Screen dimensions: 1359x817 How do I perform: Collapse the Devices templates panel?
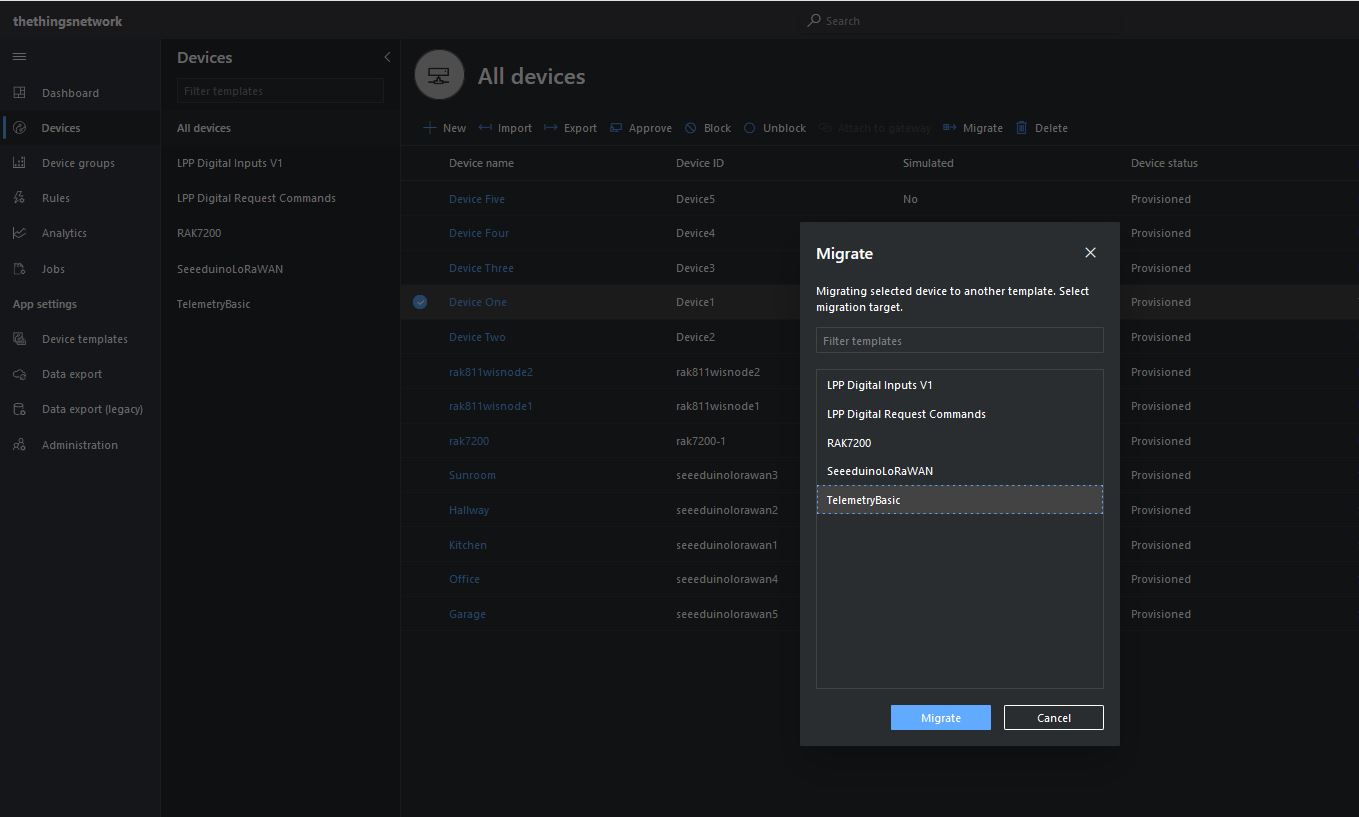387,57
